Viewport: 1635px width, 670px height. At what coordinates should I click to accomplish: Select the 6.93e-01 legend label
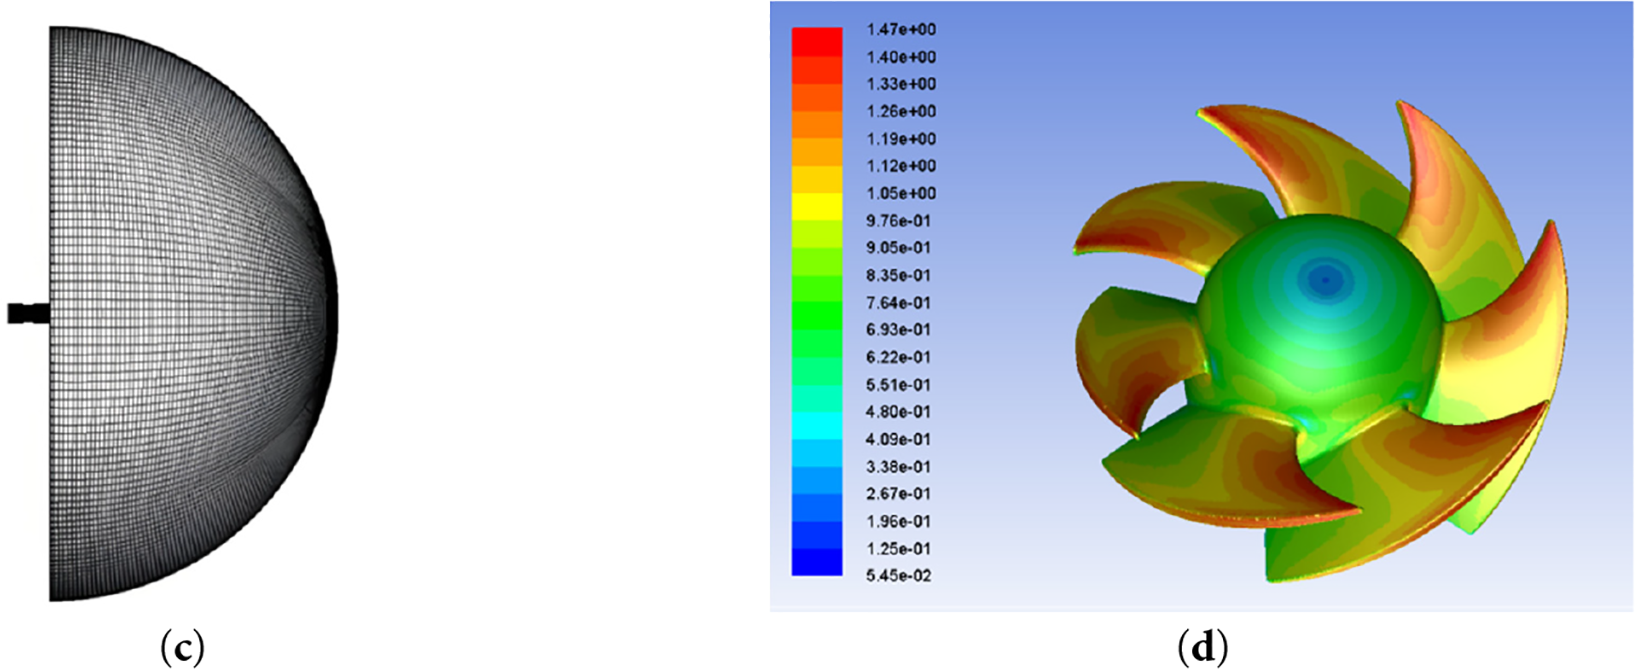click(x=898, y=330)
